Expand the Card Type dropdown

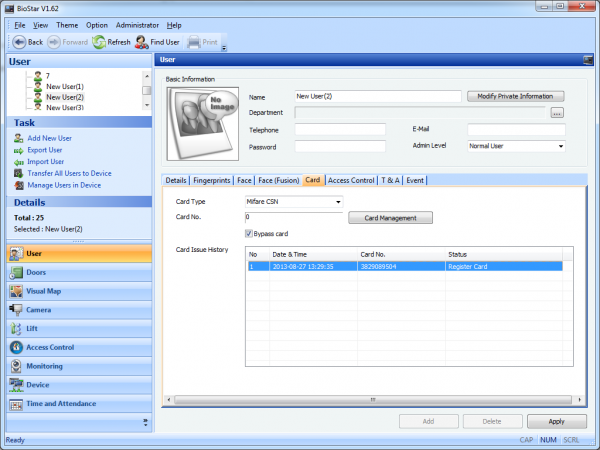[338, 201]
